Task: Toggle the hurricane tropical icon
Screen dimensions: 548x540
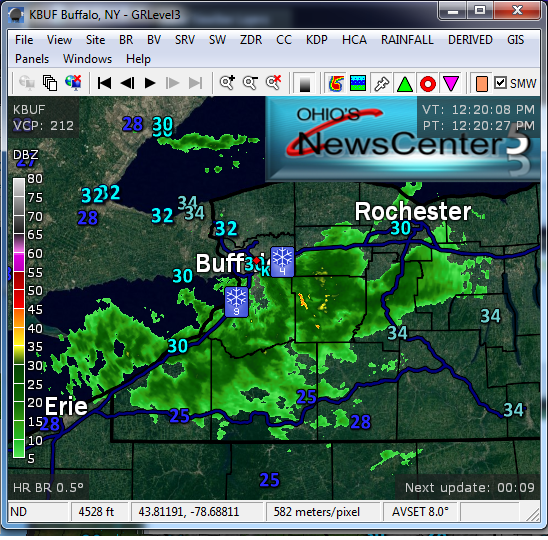Action: click(x=336, y=84)
